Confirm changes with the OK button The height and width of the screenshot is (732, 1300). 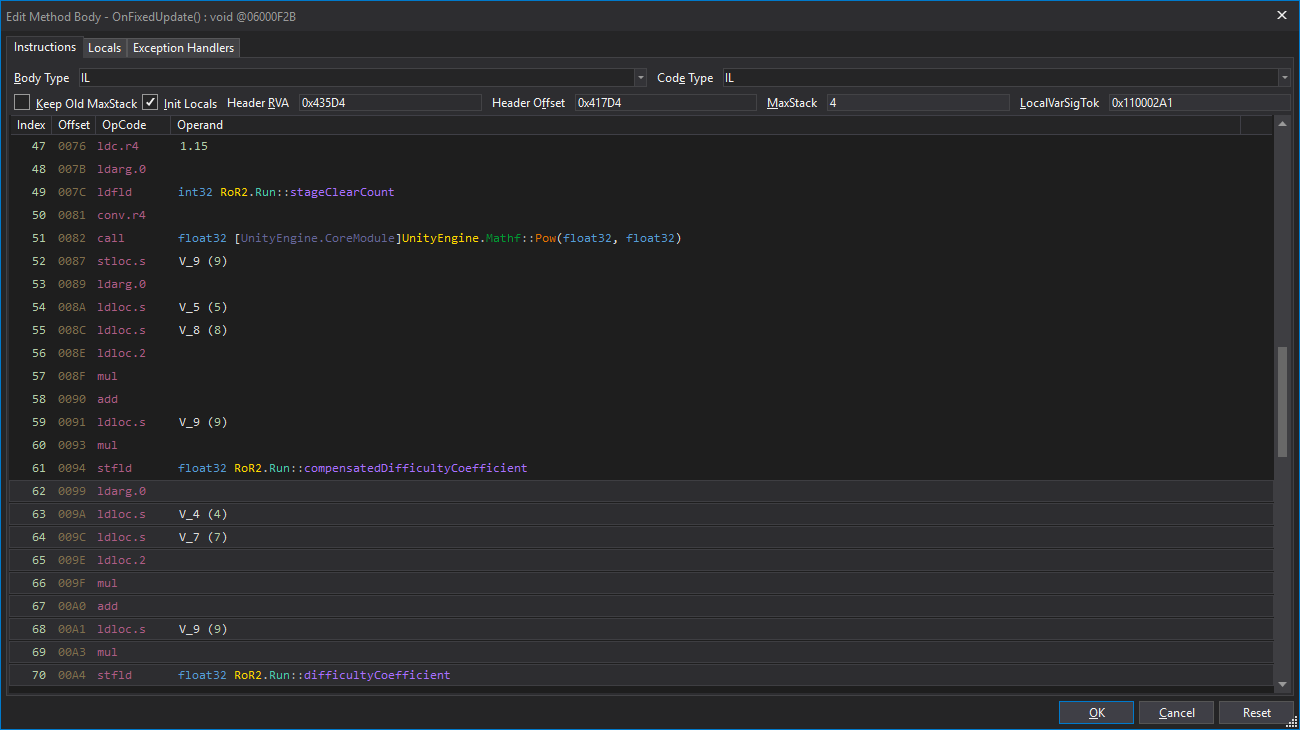[1097, 713]
